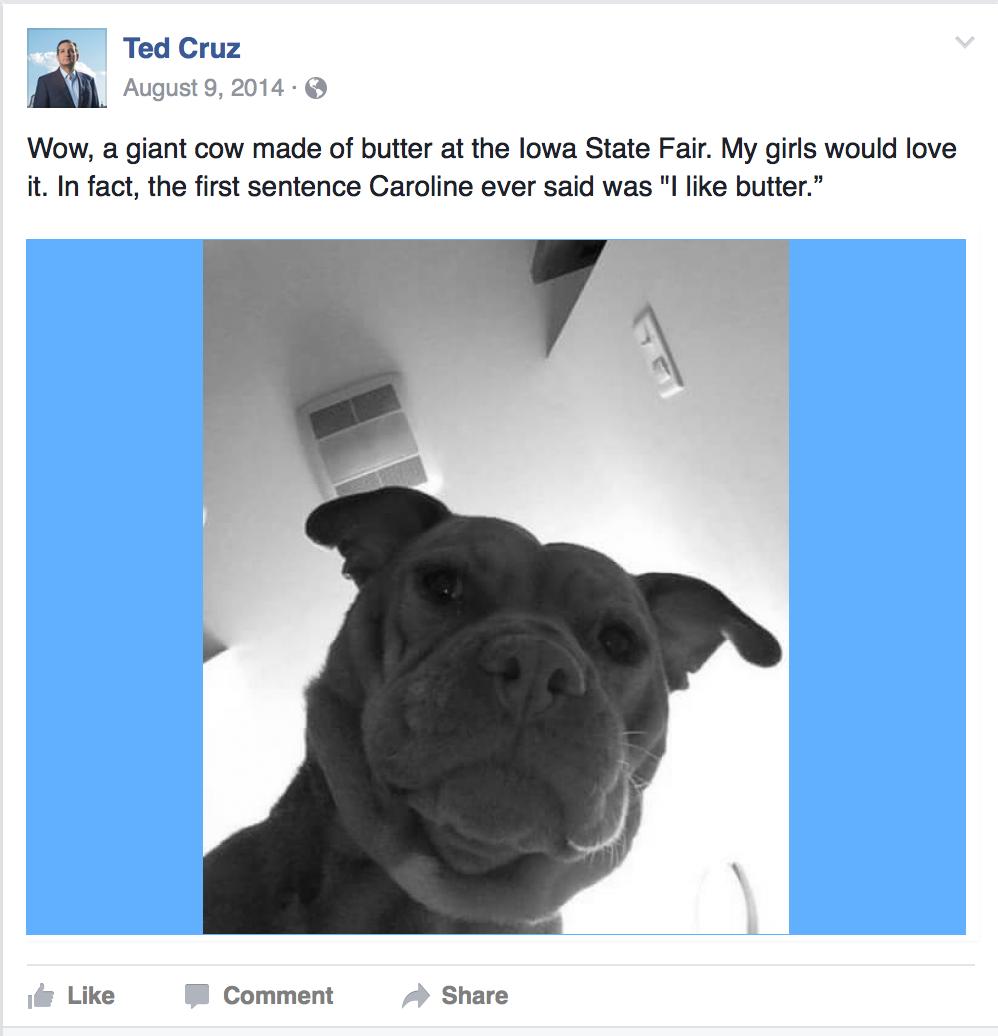Open the post options chevron menu
This screenshot has height=1036, width=998.
pos(965,42)
